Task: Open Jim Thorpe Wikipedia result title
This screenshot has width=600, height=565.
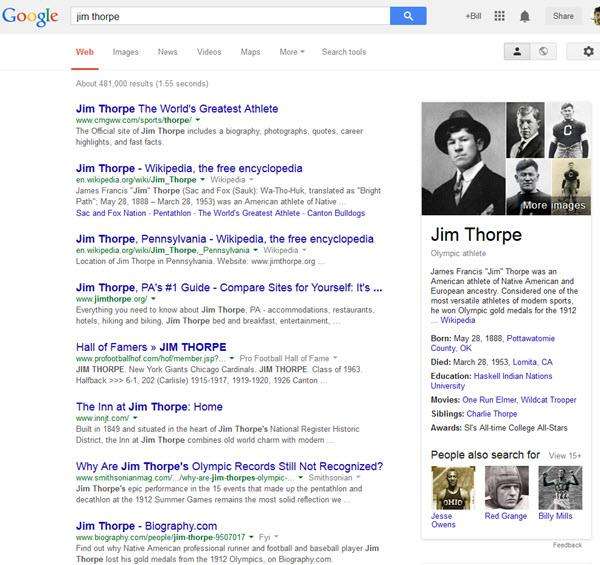Action: click(x=189, y=168)
